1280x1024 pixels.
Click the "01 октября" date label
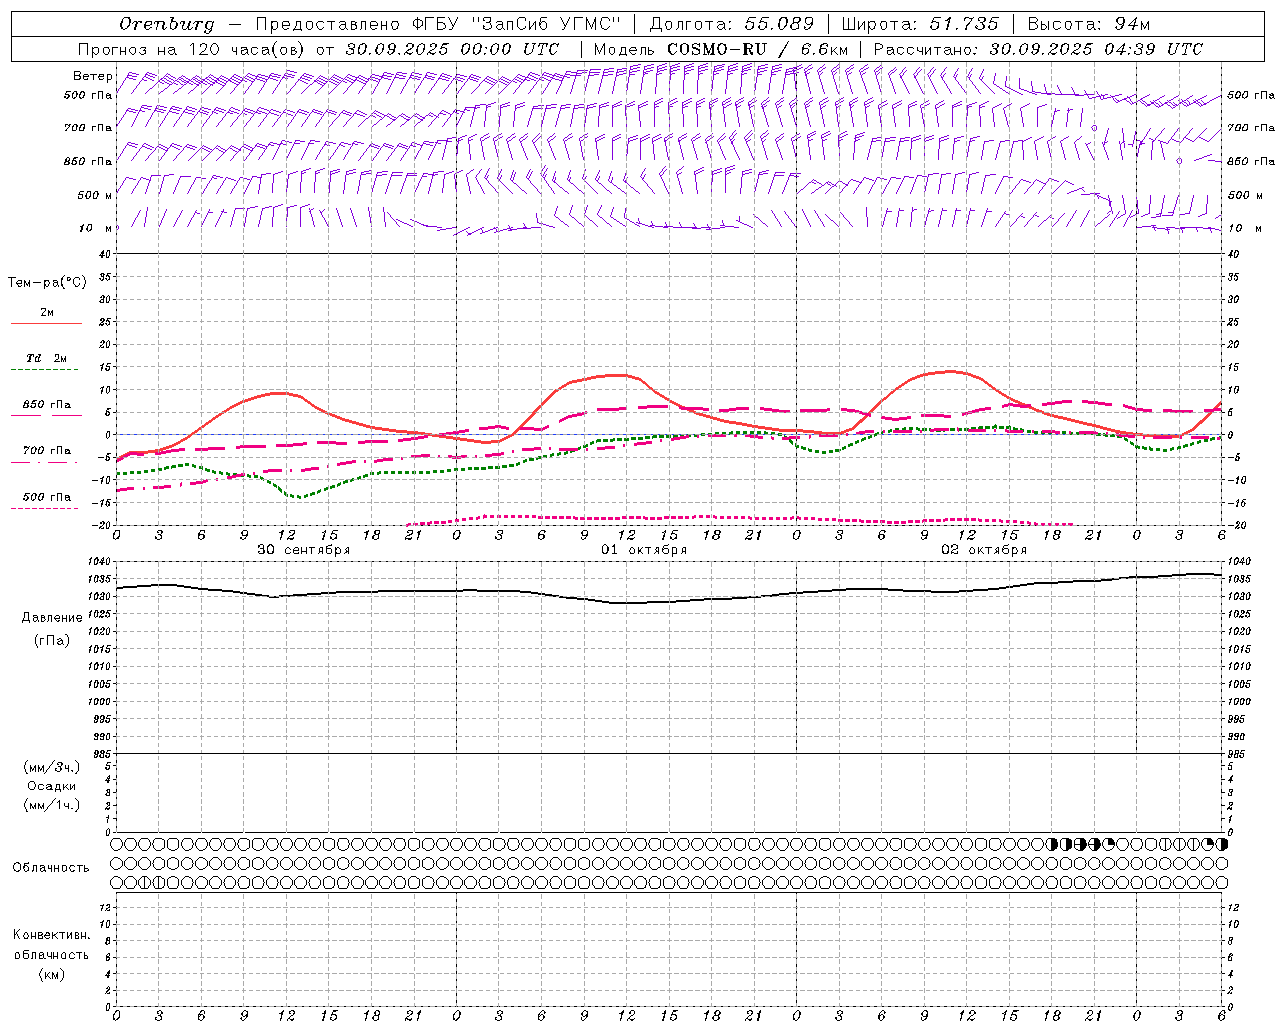click(x=644, y=550)
